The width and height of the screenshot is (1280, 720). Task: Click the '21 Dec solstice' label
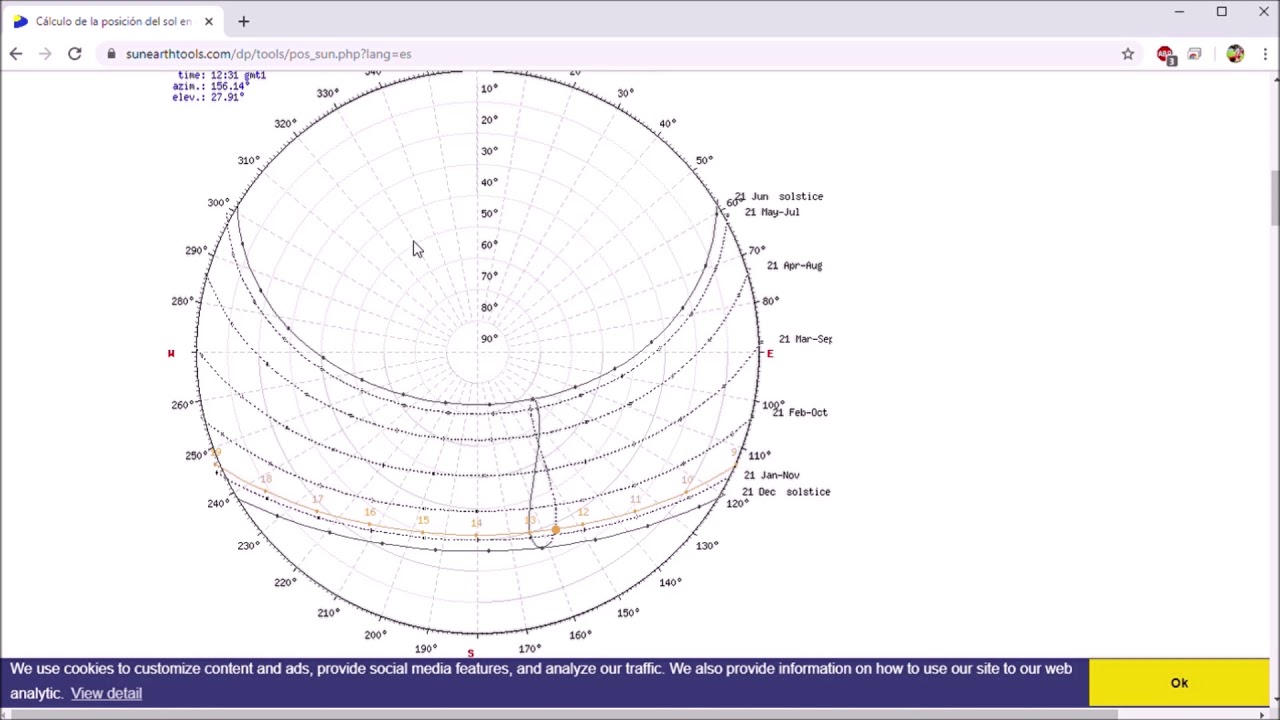pyautogui.click(x=786, y=492)
